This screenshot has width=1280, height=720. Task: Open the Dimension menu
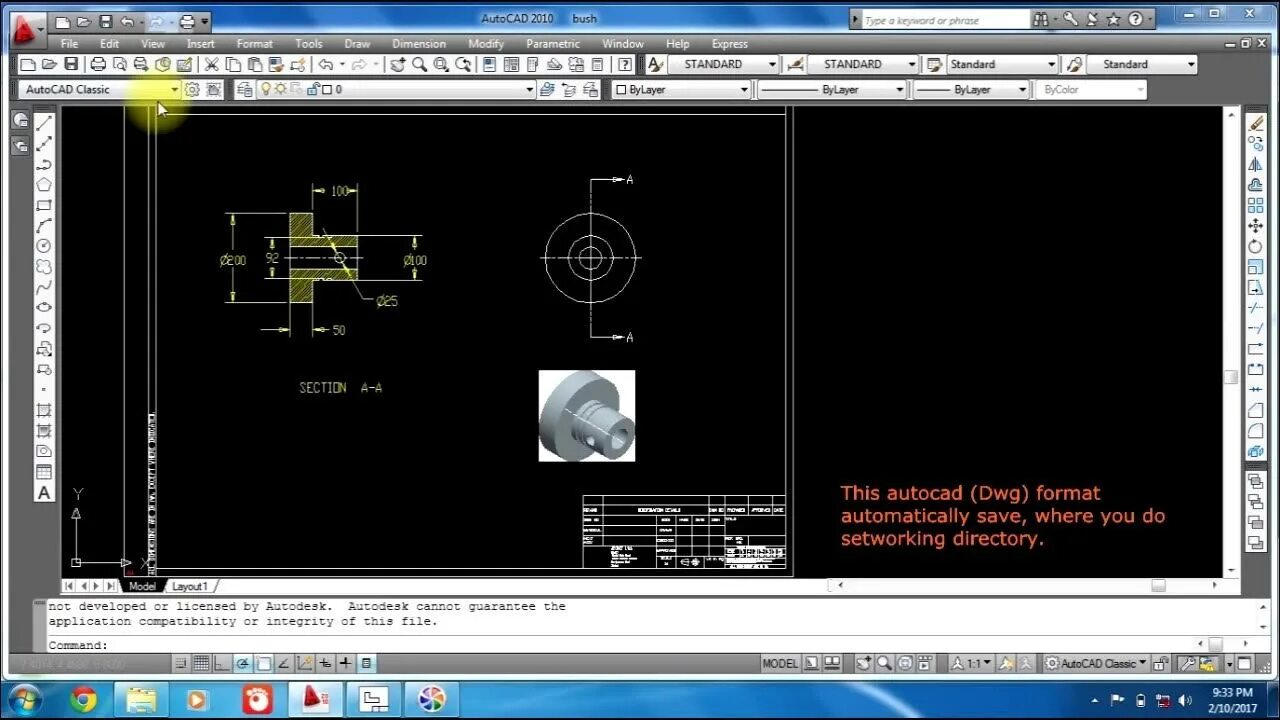419,44
